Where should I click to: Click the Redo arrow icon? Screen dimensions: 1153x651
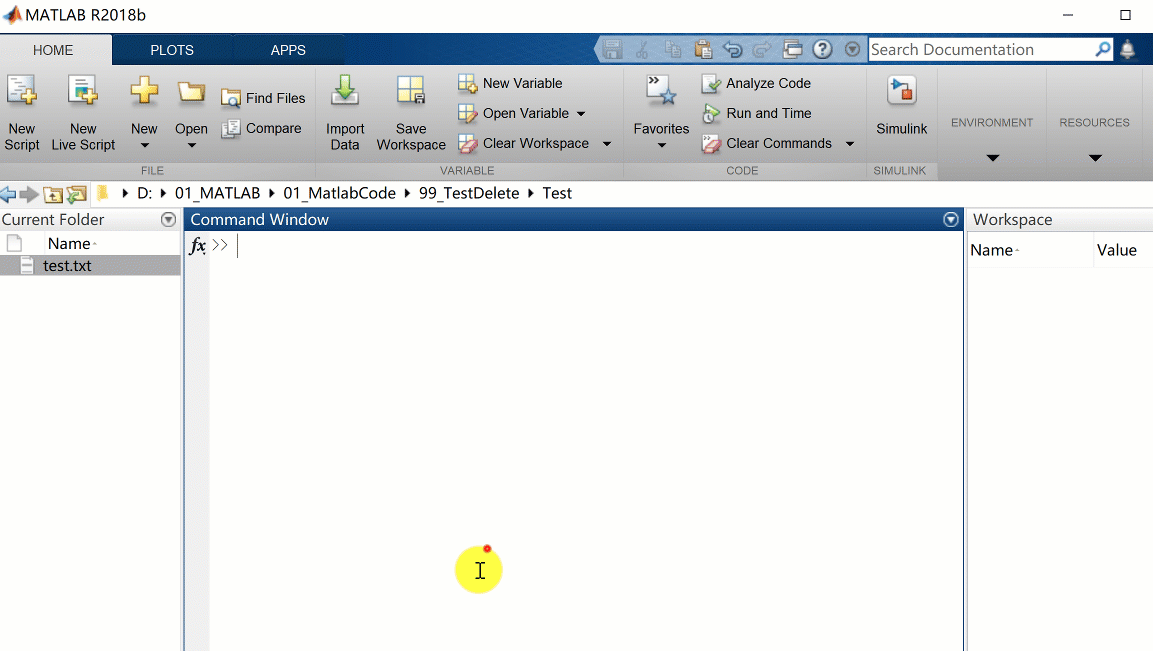click(x=763, y=49)
